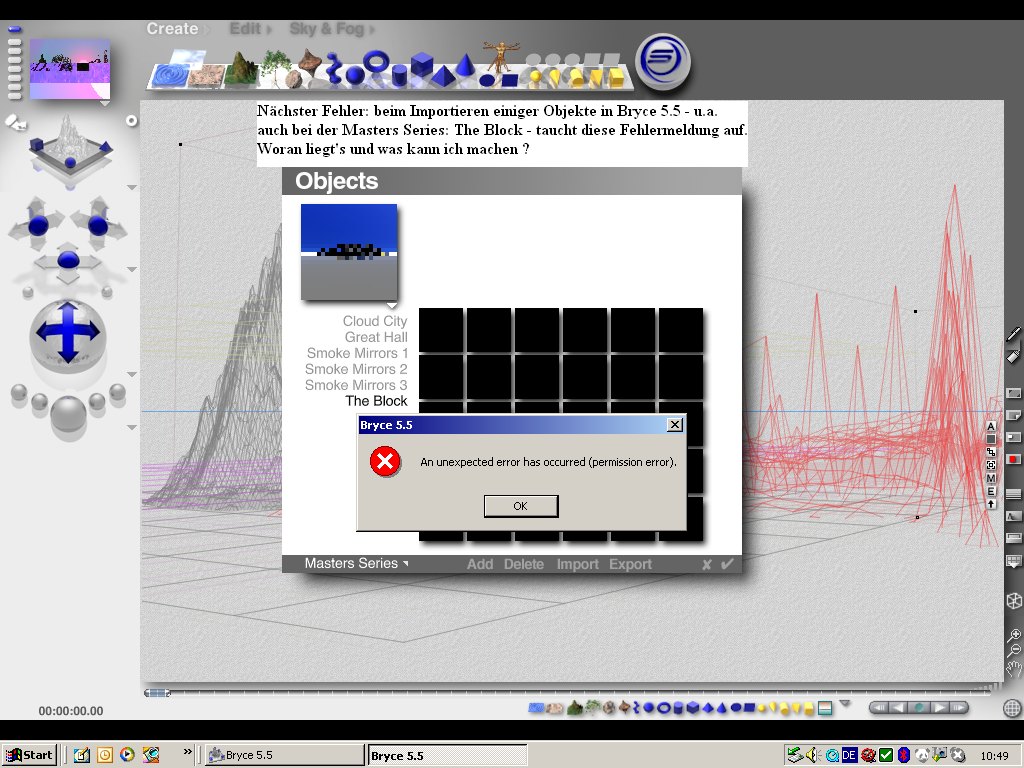Open the Windows Start menu
Image resolution: width=1024 pixels, height=768 pixels.
tap(29, 755)
